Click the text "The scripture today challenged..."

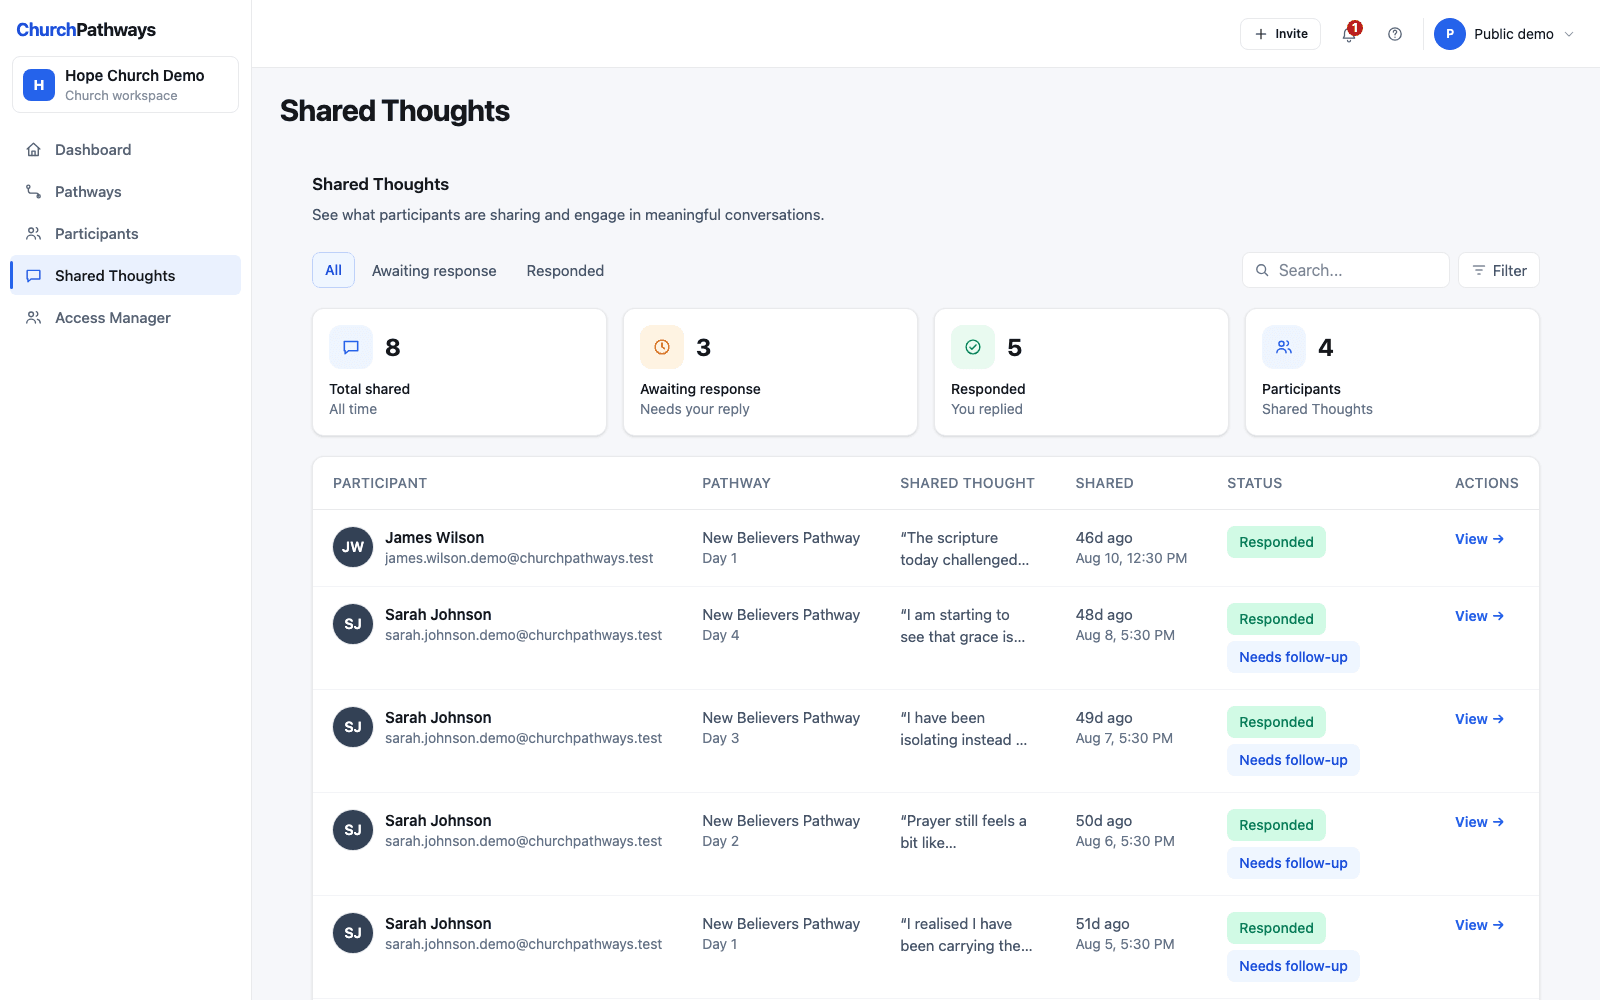pos(964,549)
